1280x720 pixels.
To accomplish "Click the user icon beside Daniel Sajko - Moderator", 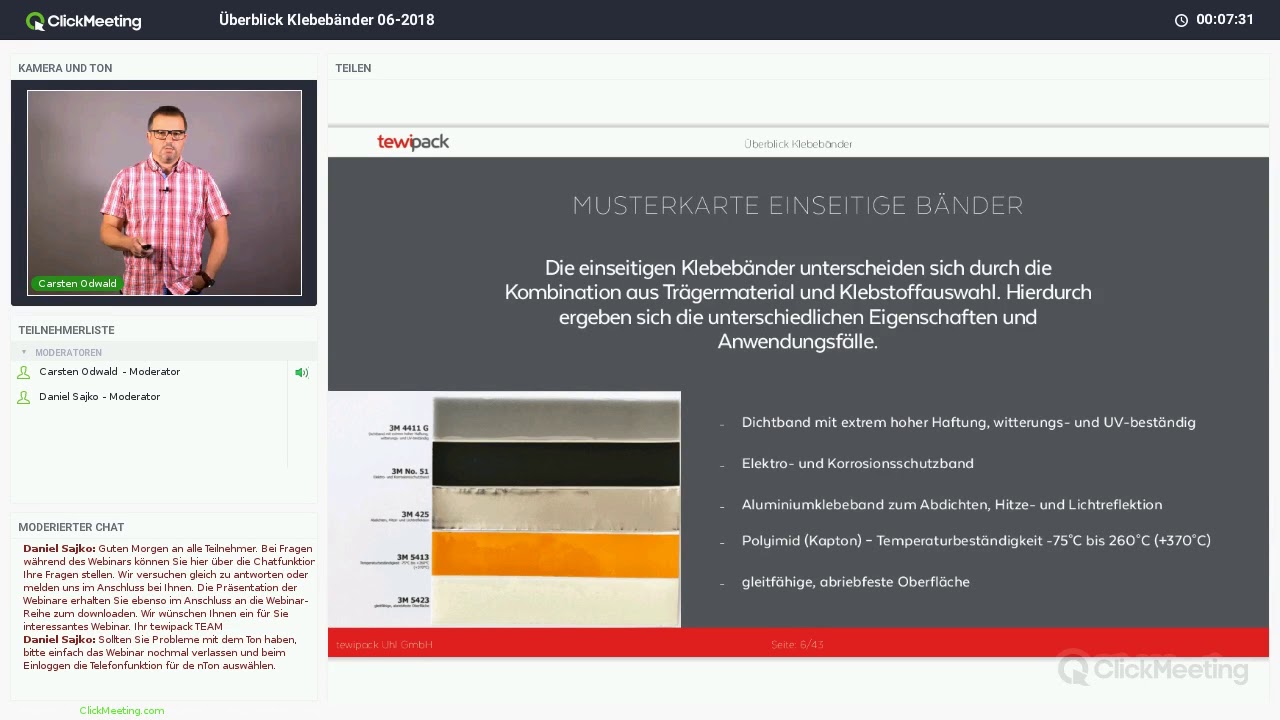I will click(x=24, y=397).
